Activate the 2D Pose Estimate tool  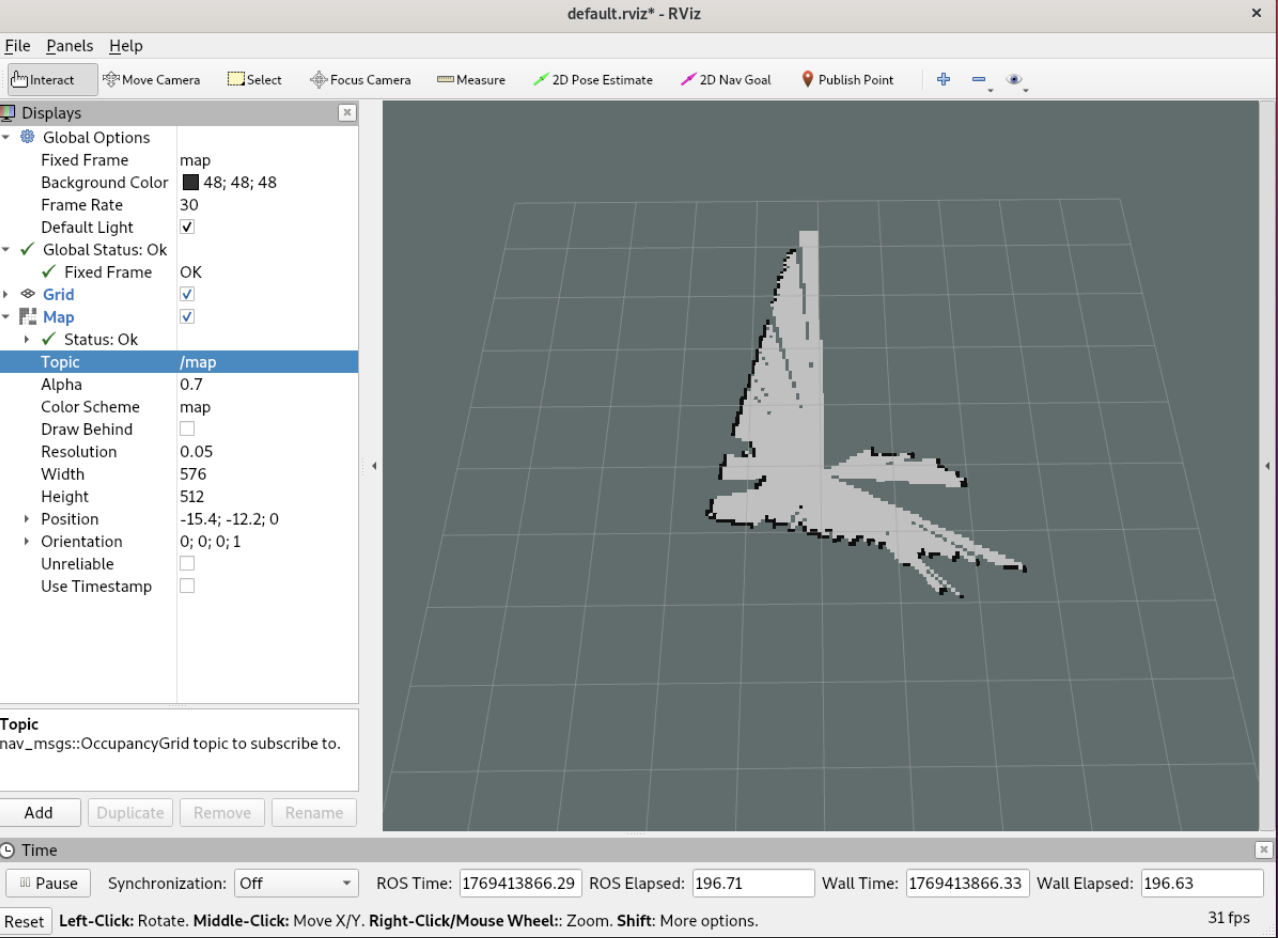[x=593, y=80]
